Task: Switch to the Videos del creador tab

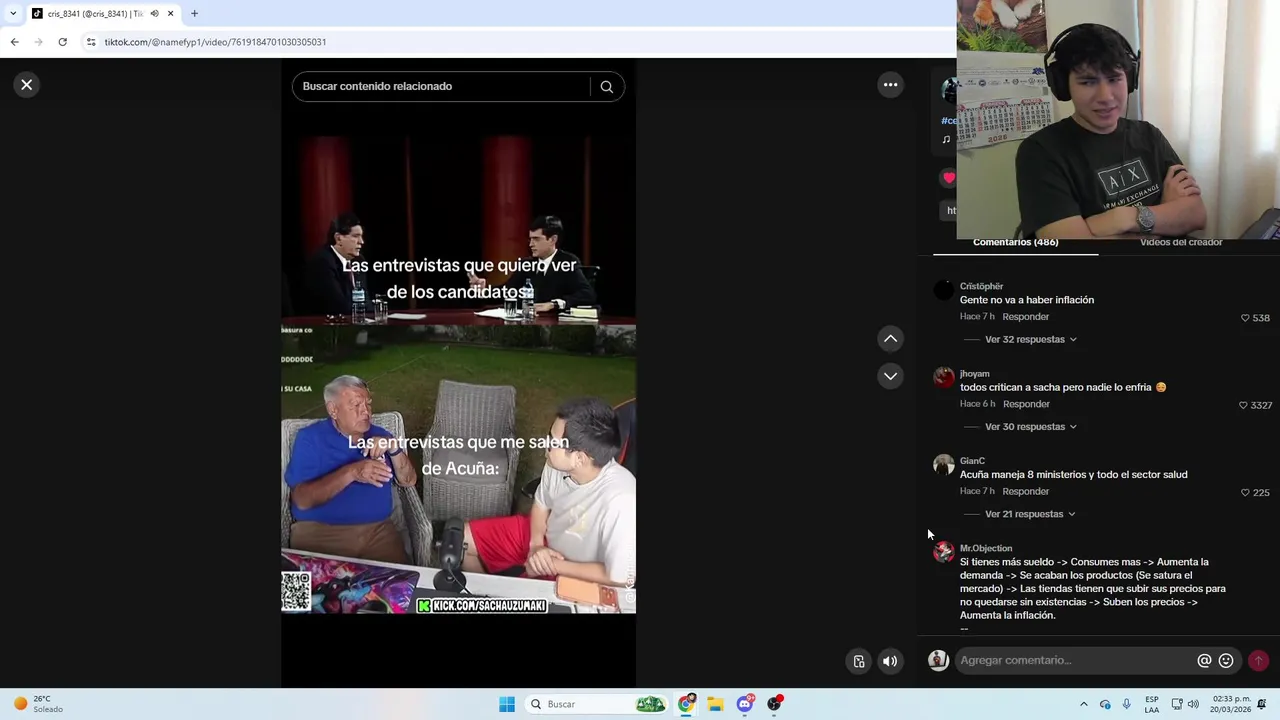Action: coord(1181,243)
